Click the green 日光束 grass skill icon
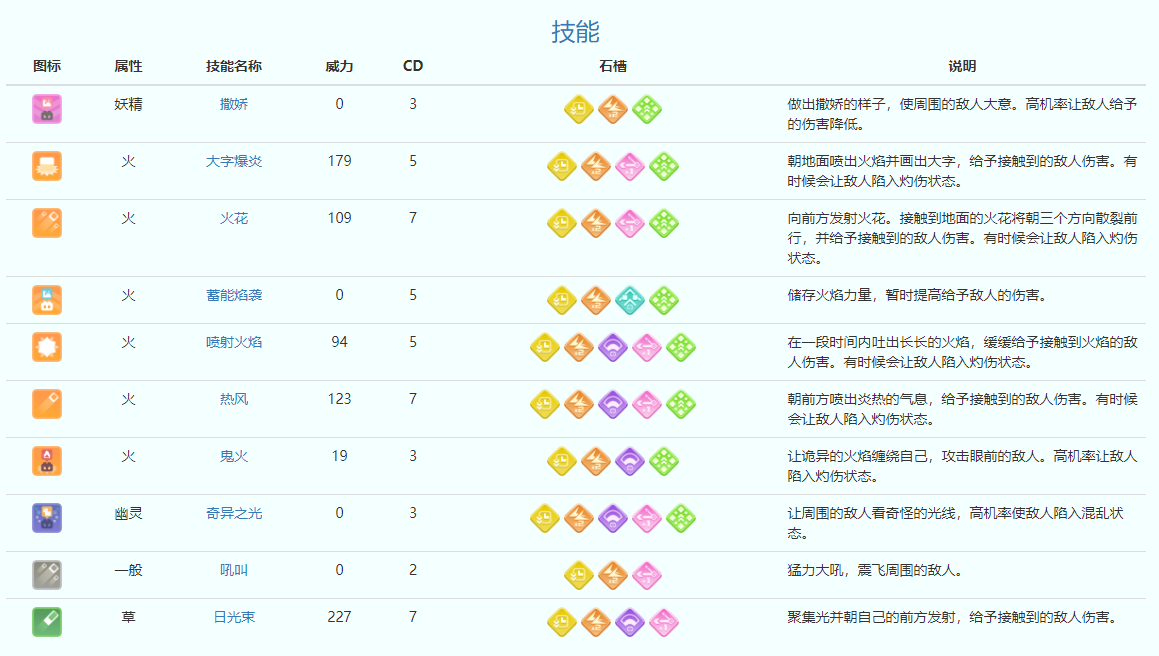The width and height of the screenshot is (1159, 656). (47, 622)
